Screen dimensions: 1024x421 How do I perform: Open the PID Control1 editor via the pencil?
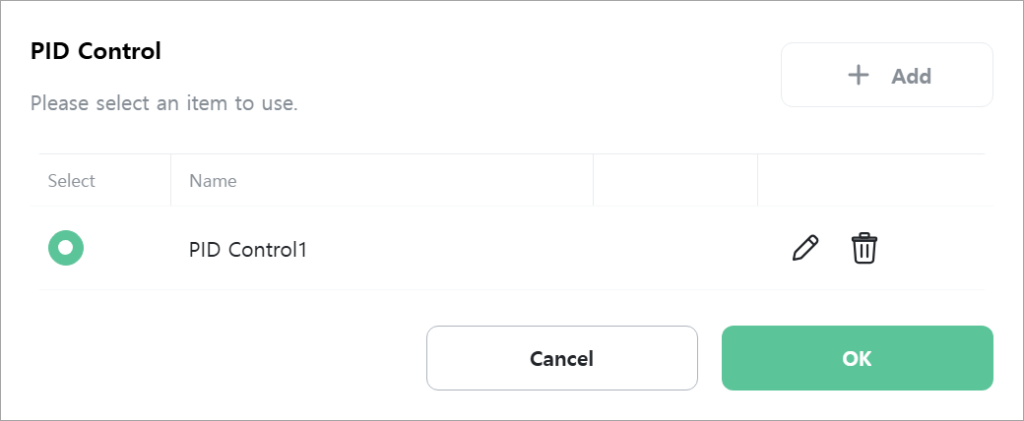805,249
